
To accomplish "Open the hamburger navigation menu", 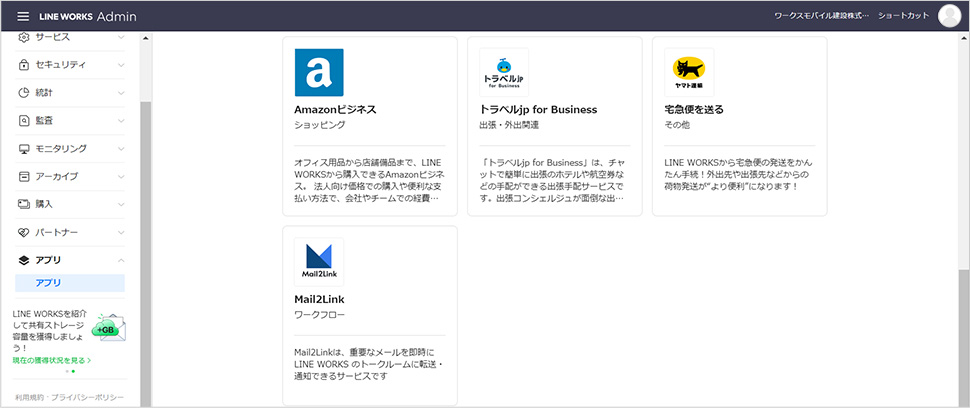I will [x=23, y=17].
